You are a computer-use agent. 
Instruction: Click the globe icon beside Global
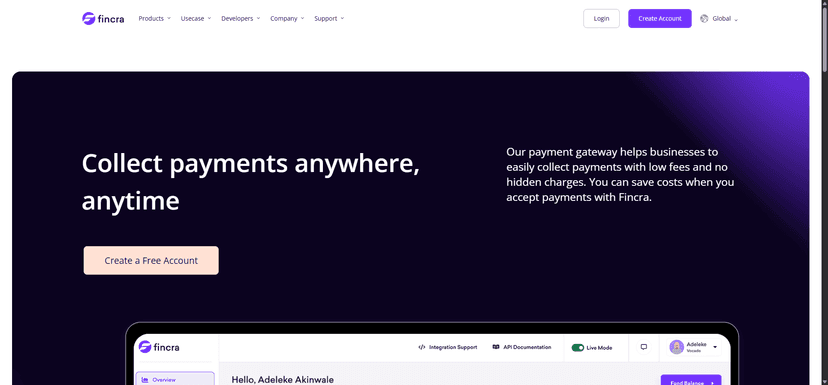coord(704,18)
